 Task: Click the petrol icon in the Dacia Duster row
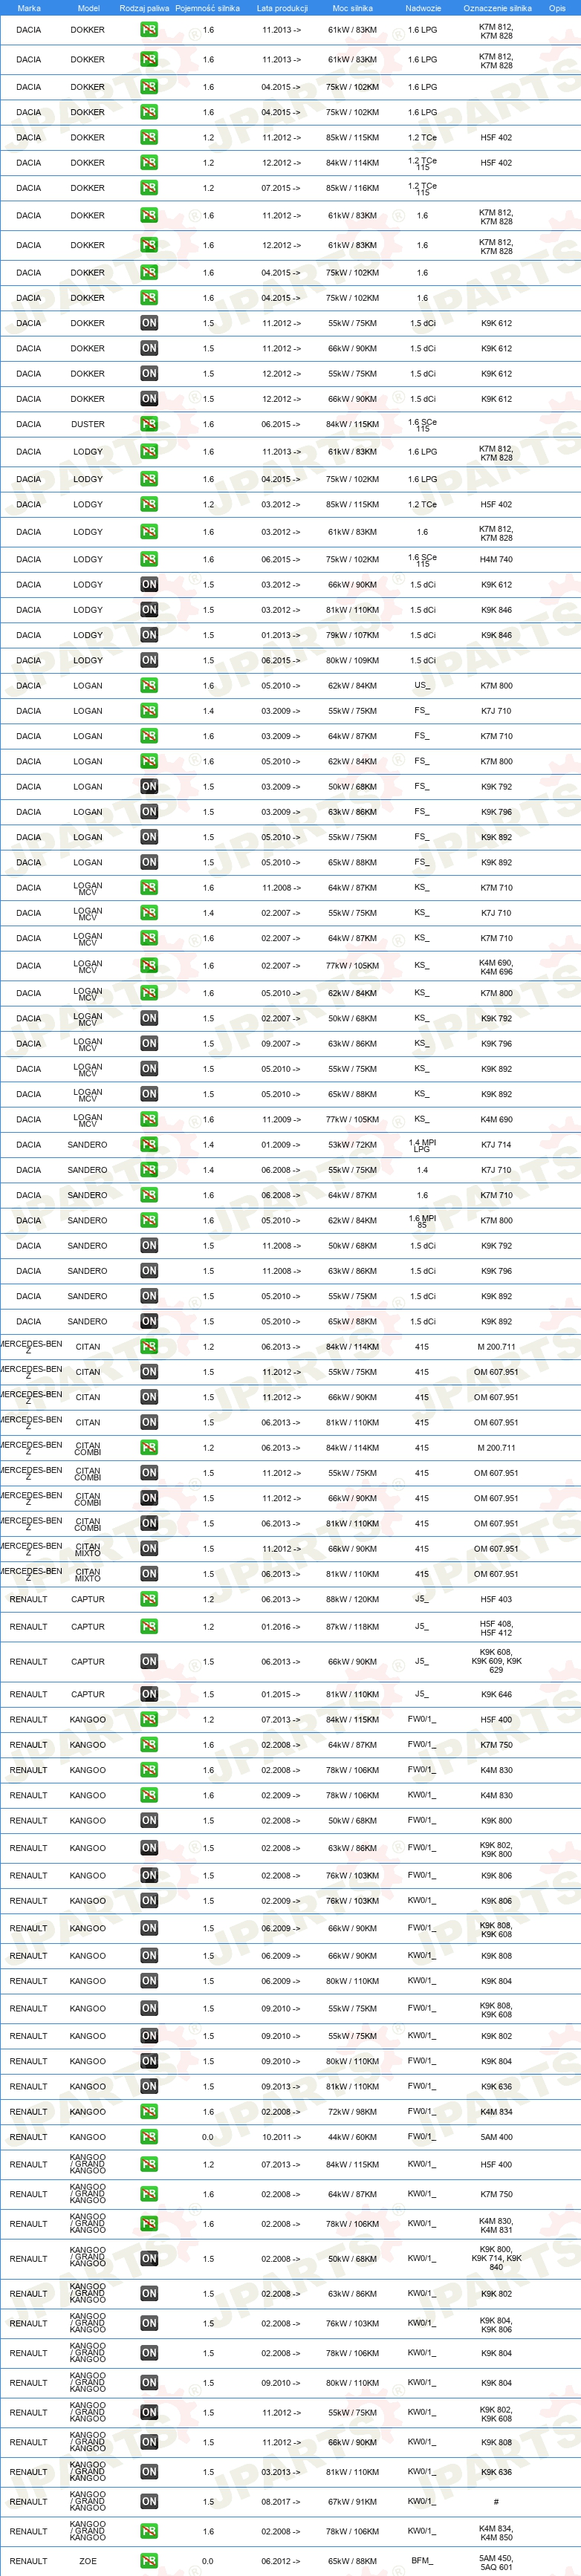(x=149, y=424)
